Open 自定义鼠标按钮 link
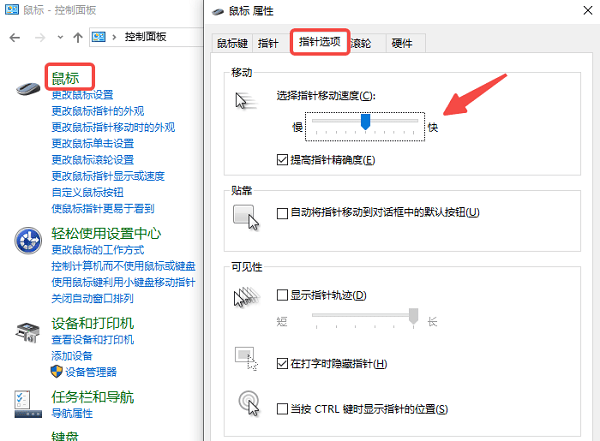 [87, 192]
